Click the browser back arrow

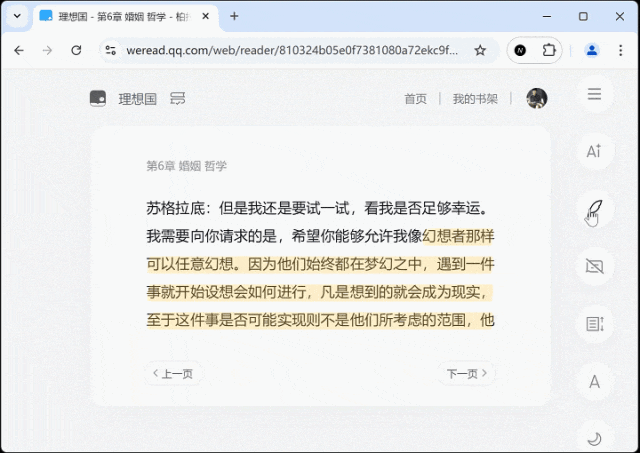click(19, 50)
